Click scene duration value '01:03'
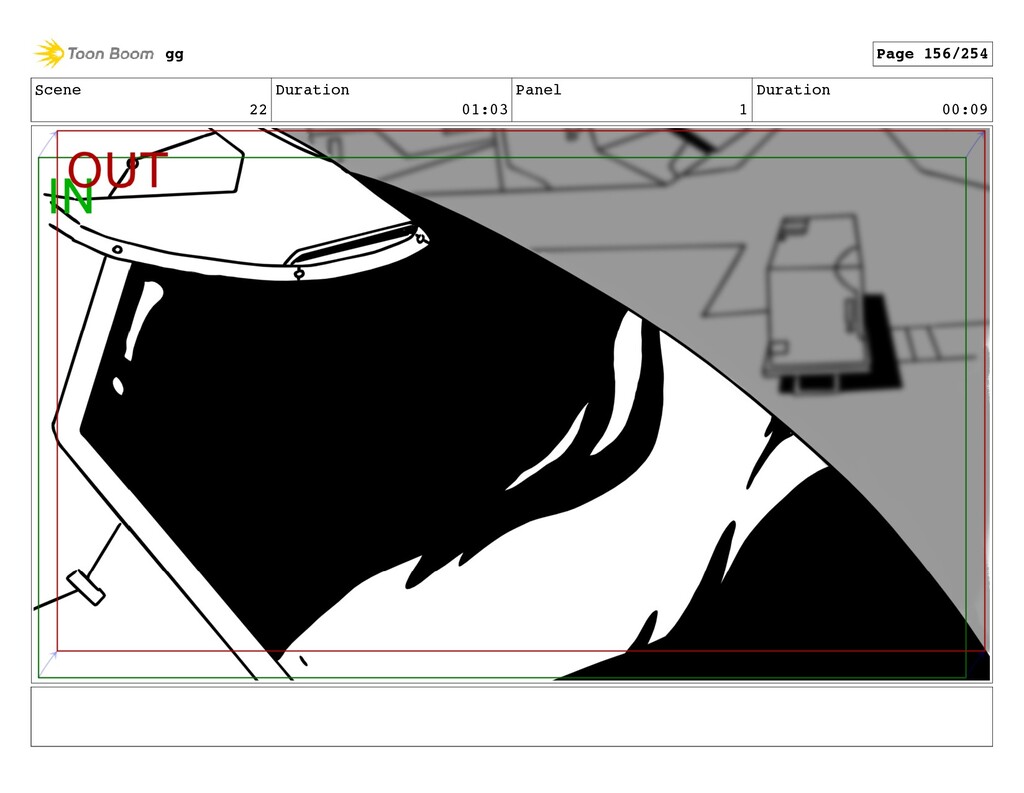 pos(485,110)
